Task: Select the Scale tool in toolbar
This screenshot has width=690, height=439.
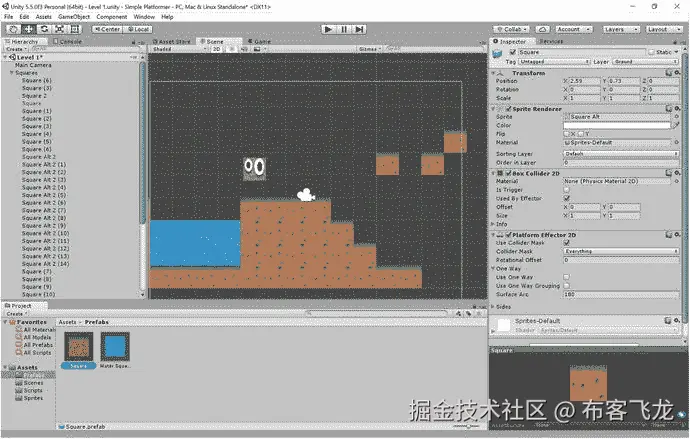Action: point(59,29)
